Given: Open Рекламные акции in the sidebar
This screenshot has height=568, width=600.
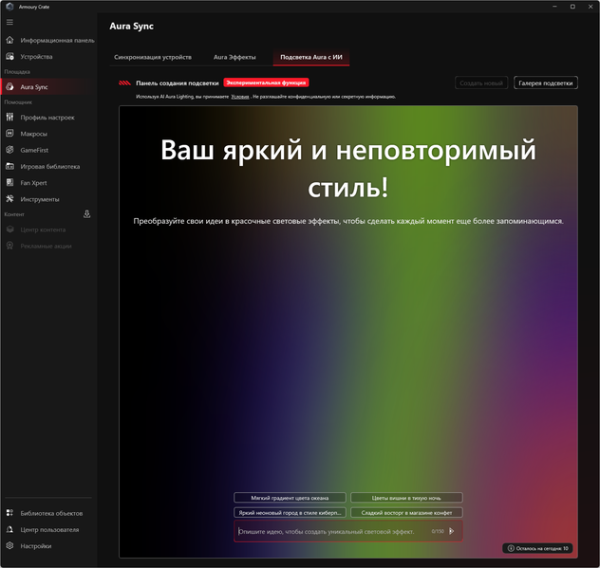Looking at the screenshot, I should [48, 246].
